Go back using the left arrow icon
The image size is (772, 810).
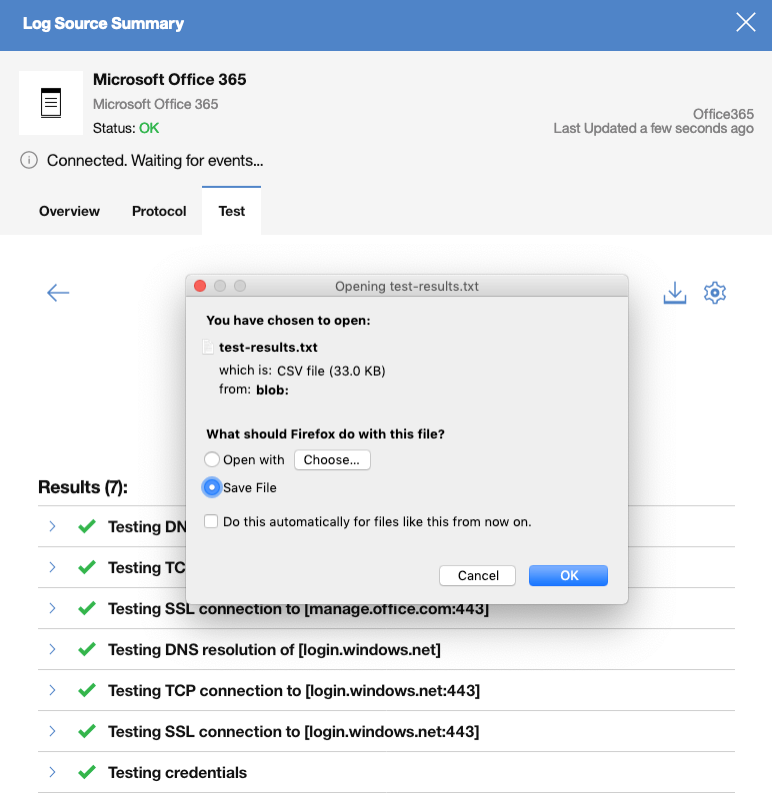[58, 293]
